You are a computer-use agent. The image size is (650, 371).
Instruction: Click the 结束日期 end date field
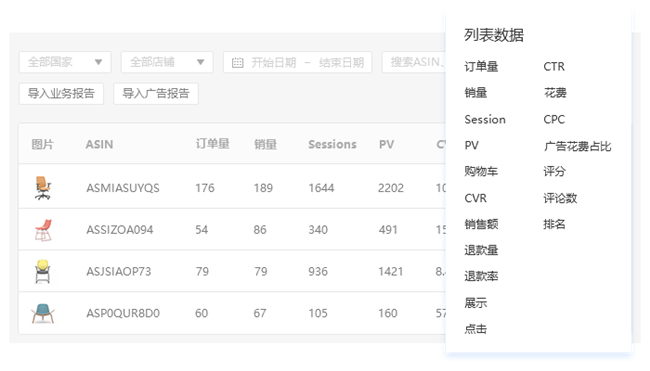tap(341, 63)
